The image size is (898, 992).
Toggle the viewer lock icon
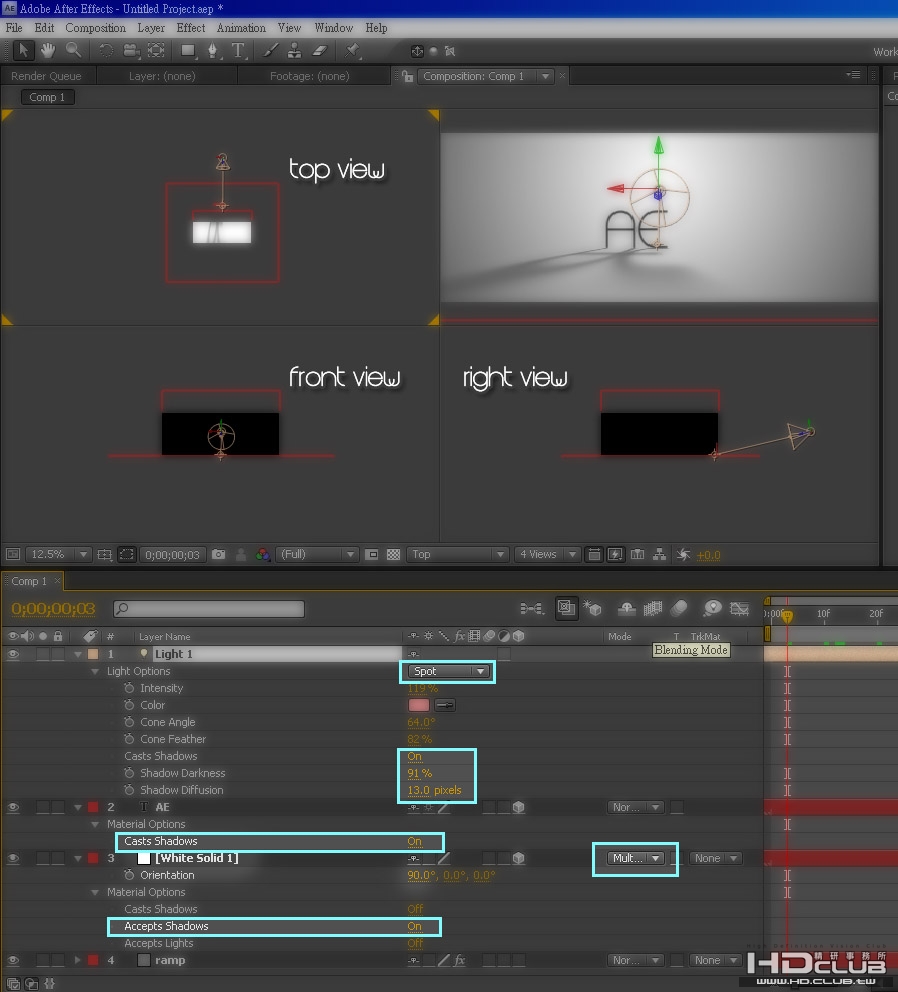point(408,77)
